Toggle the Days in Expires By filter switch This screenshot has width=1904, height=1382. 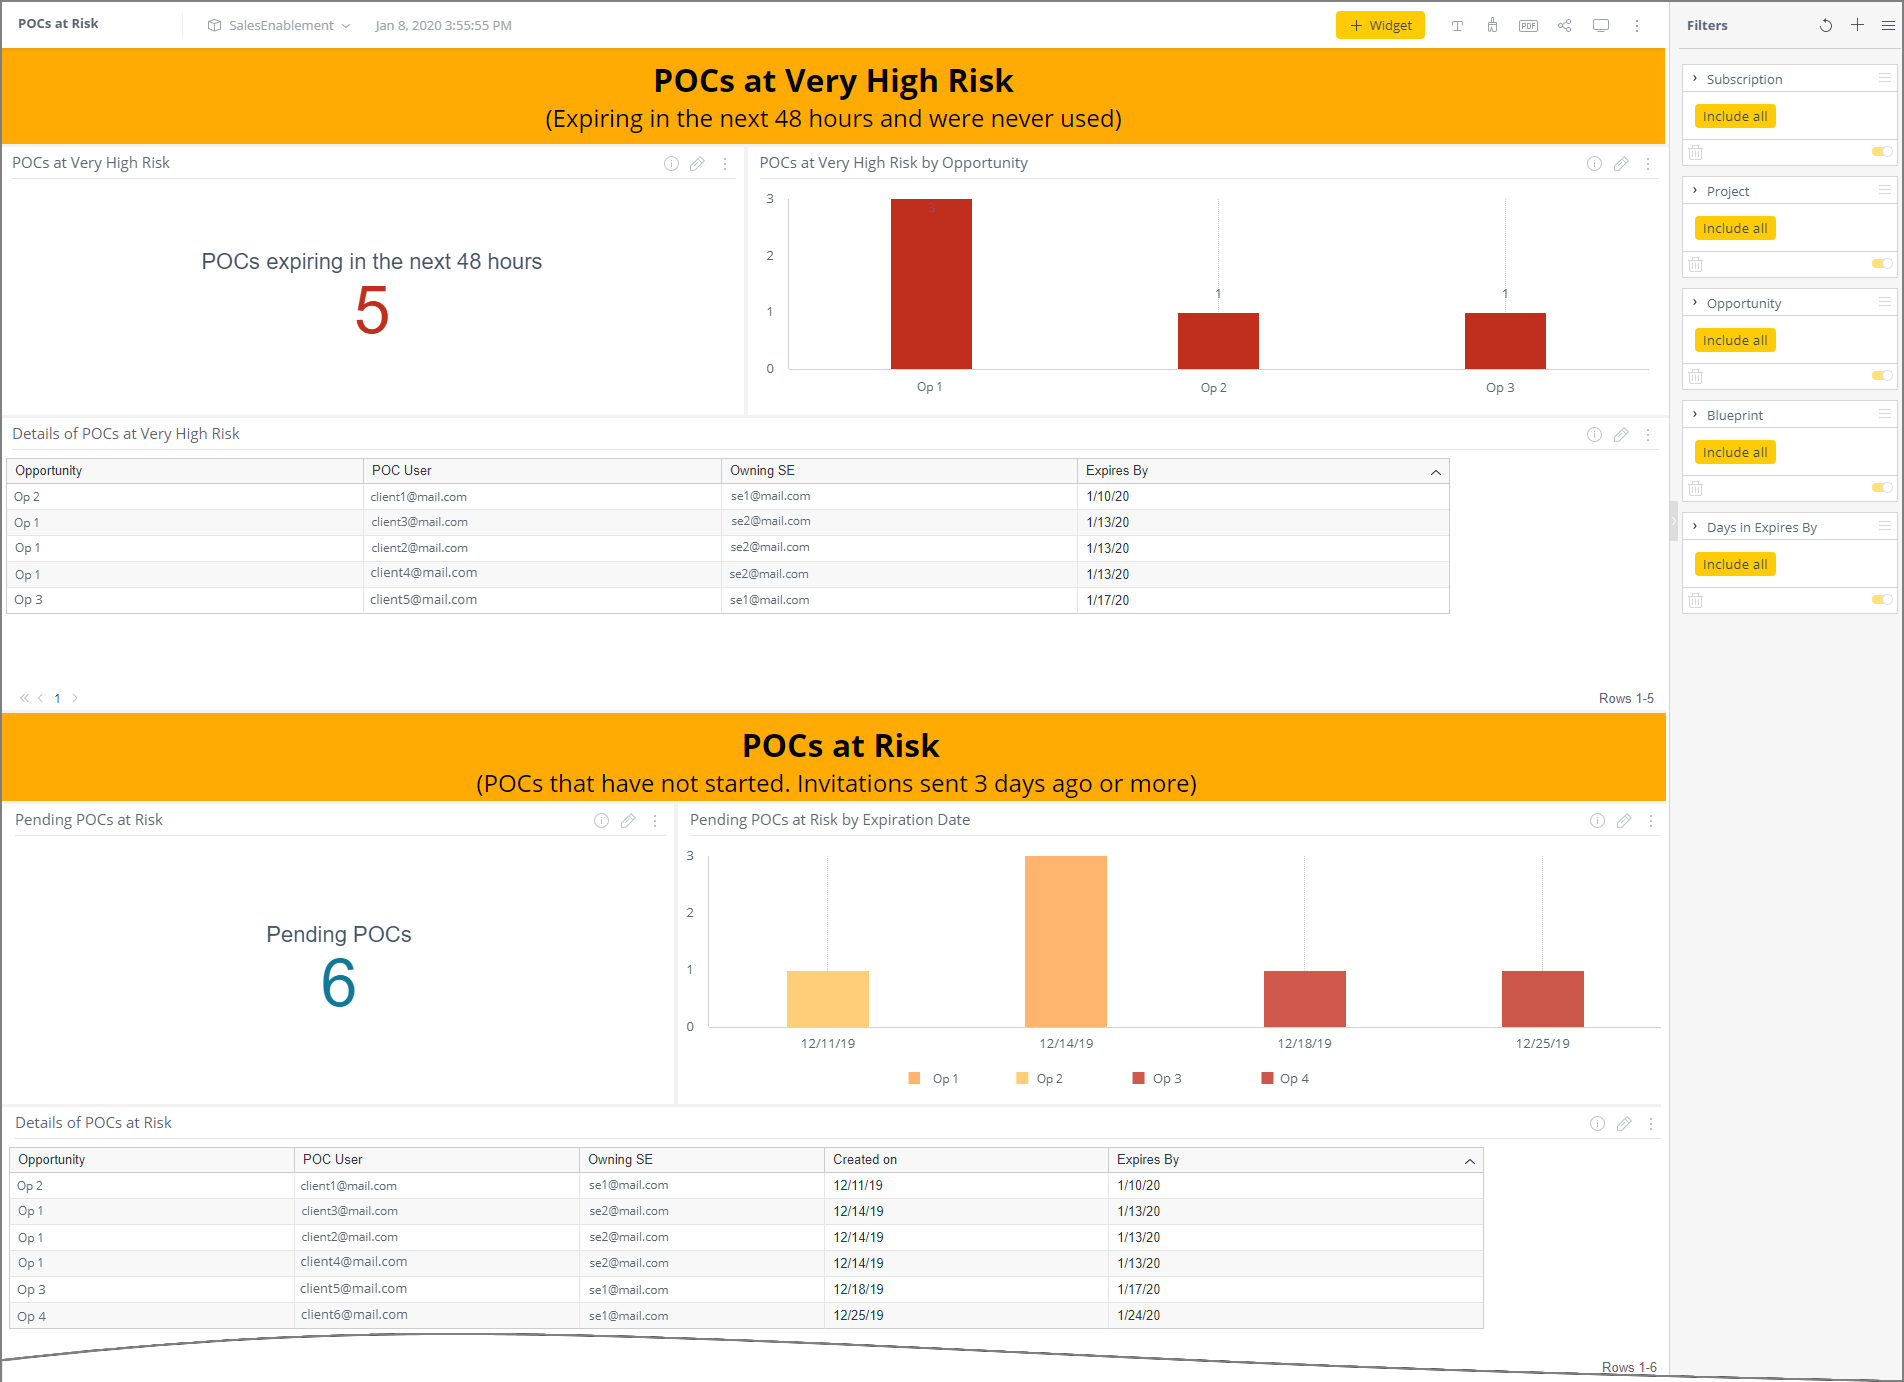pyautogui.click(x=1882, y=600)
